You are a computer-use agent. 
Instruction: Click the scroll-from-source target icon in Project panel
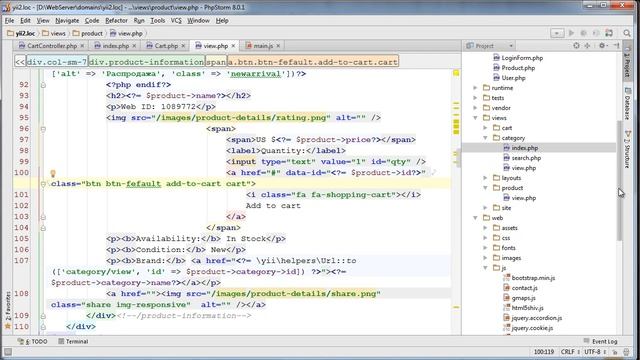(576, 46)
